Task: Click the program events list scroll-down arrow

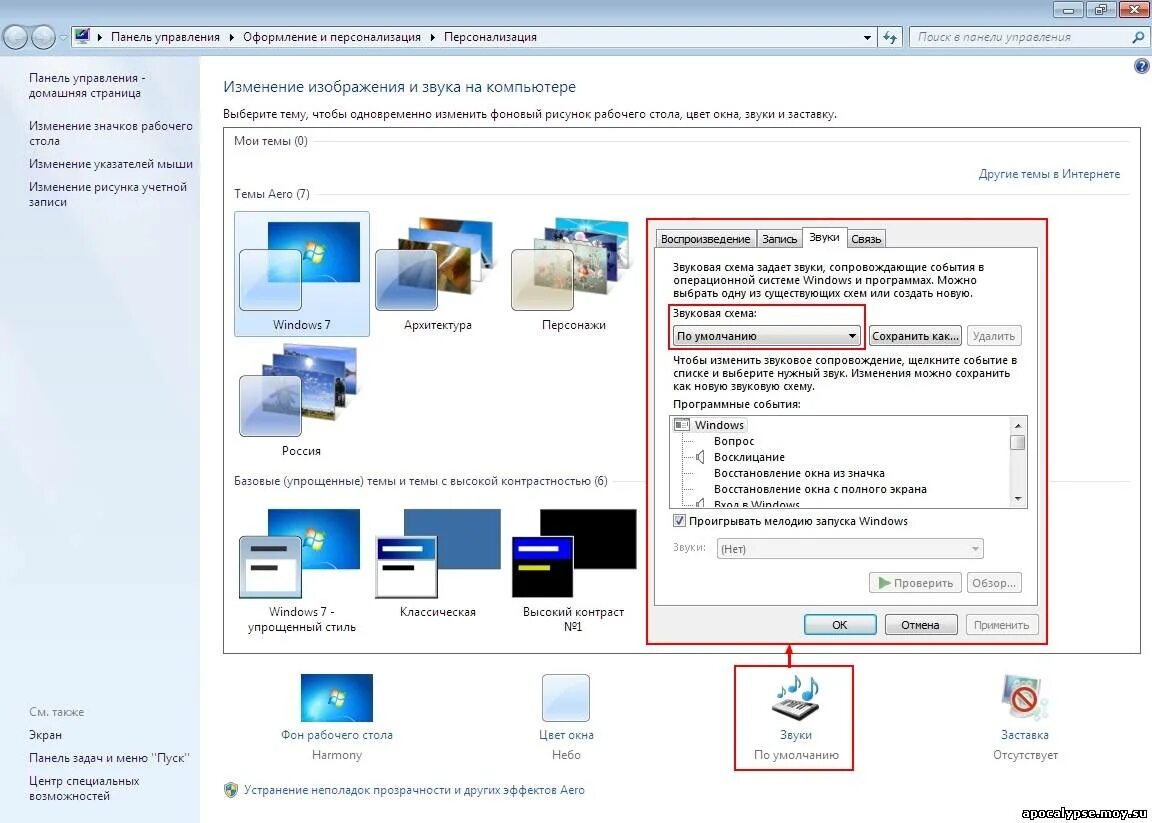Action: (x=1018, y=499)
